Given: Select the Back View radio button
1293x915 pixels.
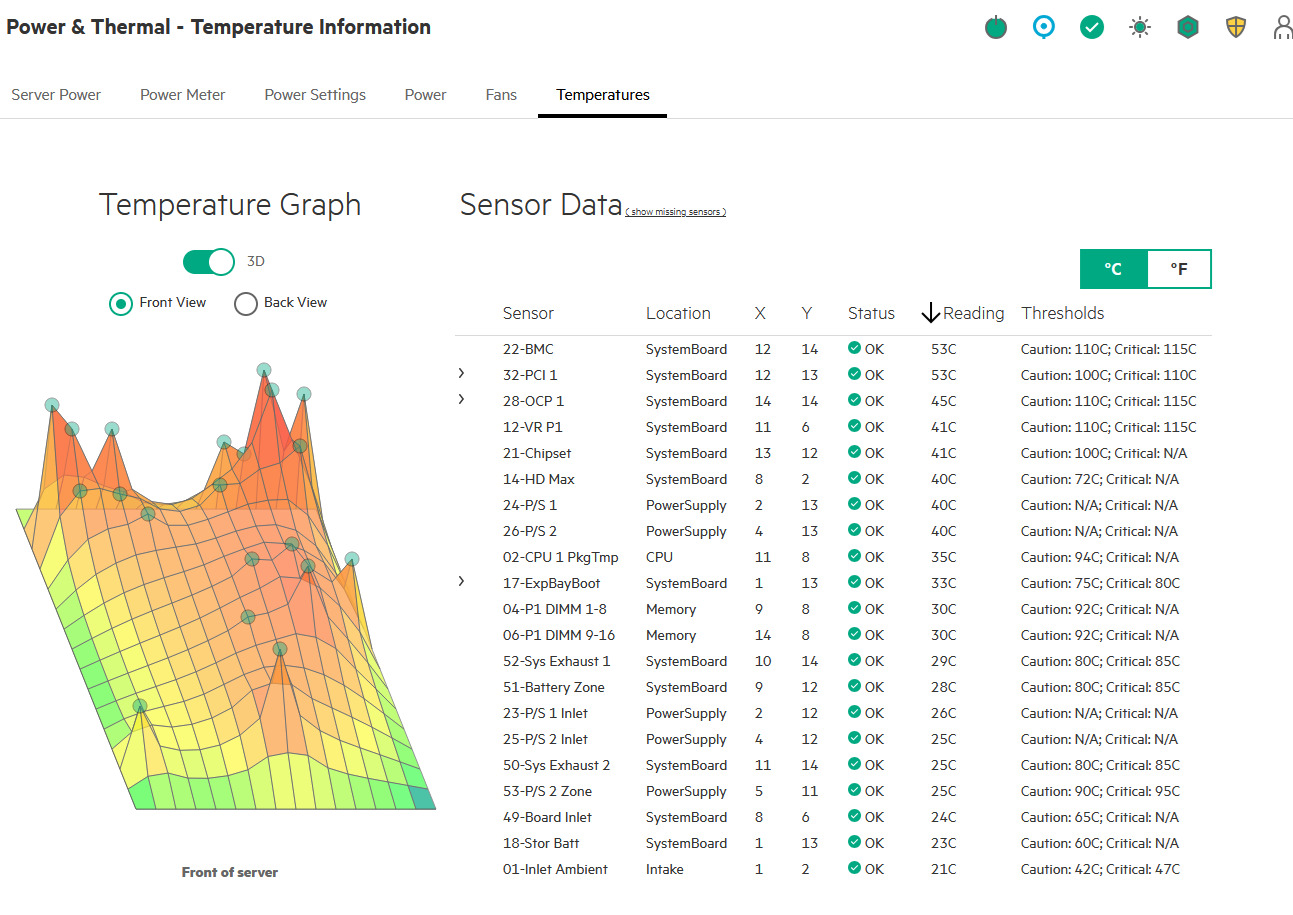Looking at the screenshot, I should [x=246, y=303].
